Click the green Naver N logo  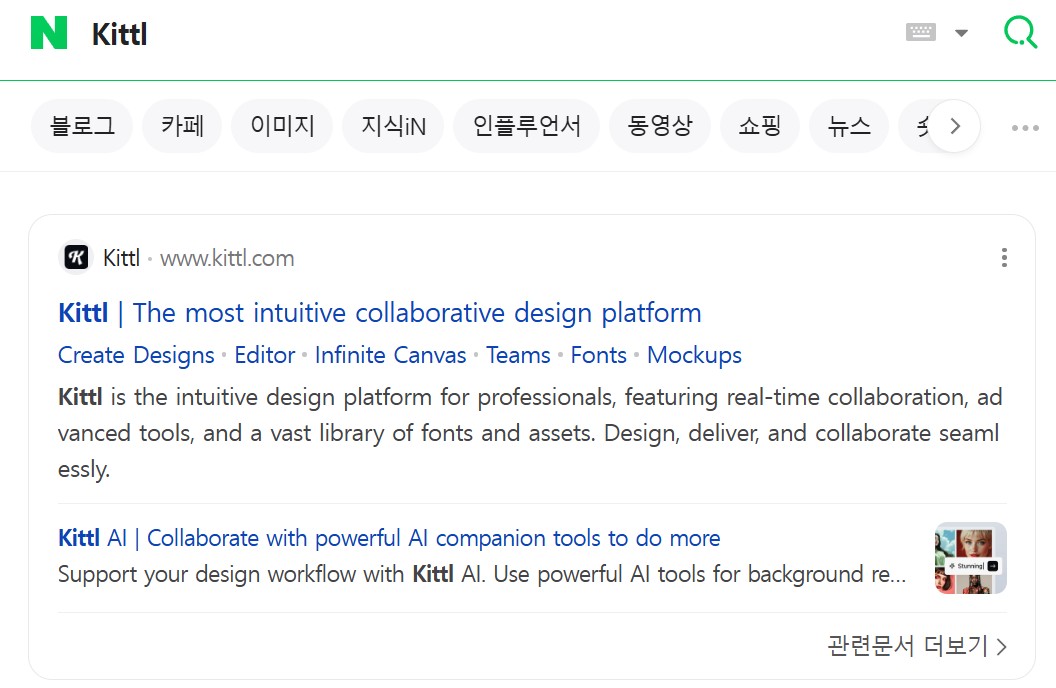coord(49,32)
